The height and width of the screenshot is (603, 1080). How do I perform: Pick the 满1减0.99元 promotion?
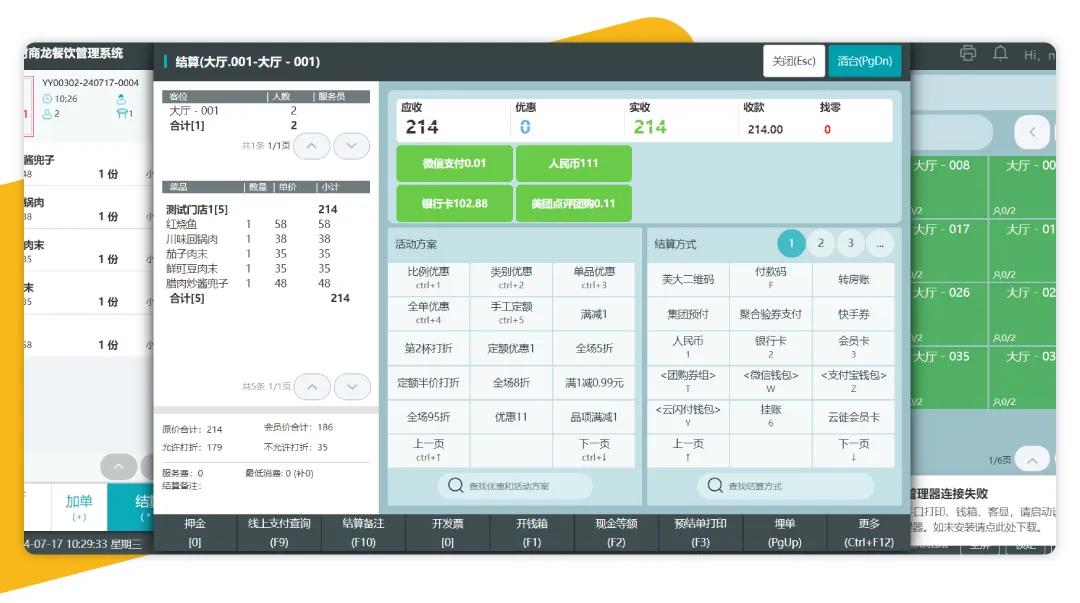594,382
